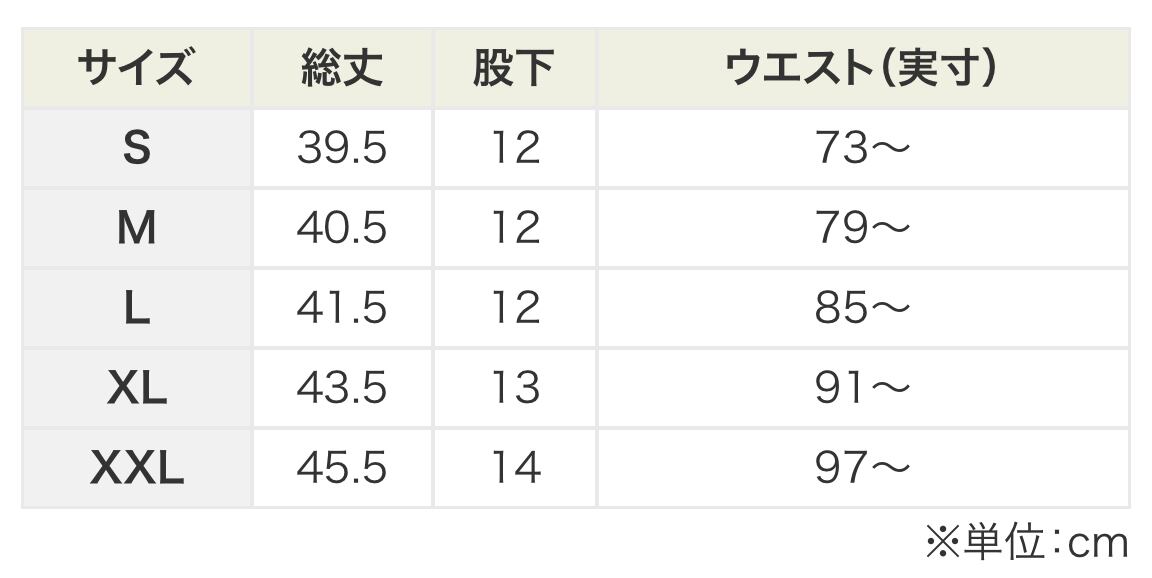Click the 45.5 total length value
Image resolution: width=1152 pixels, height=578 pixels.
342,468
